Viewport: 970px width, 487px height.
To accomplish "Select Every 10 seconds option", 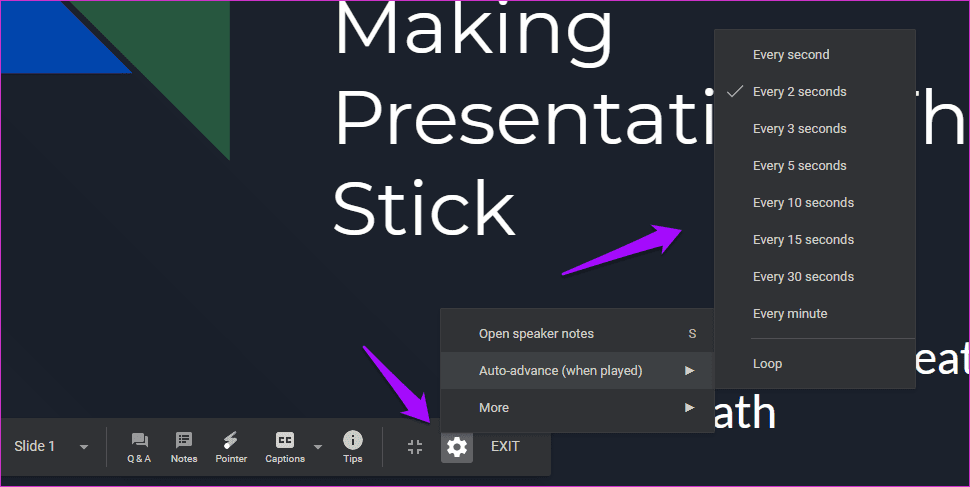I will coord(815,203).
